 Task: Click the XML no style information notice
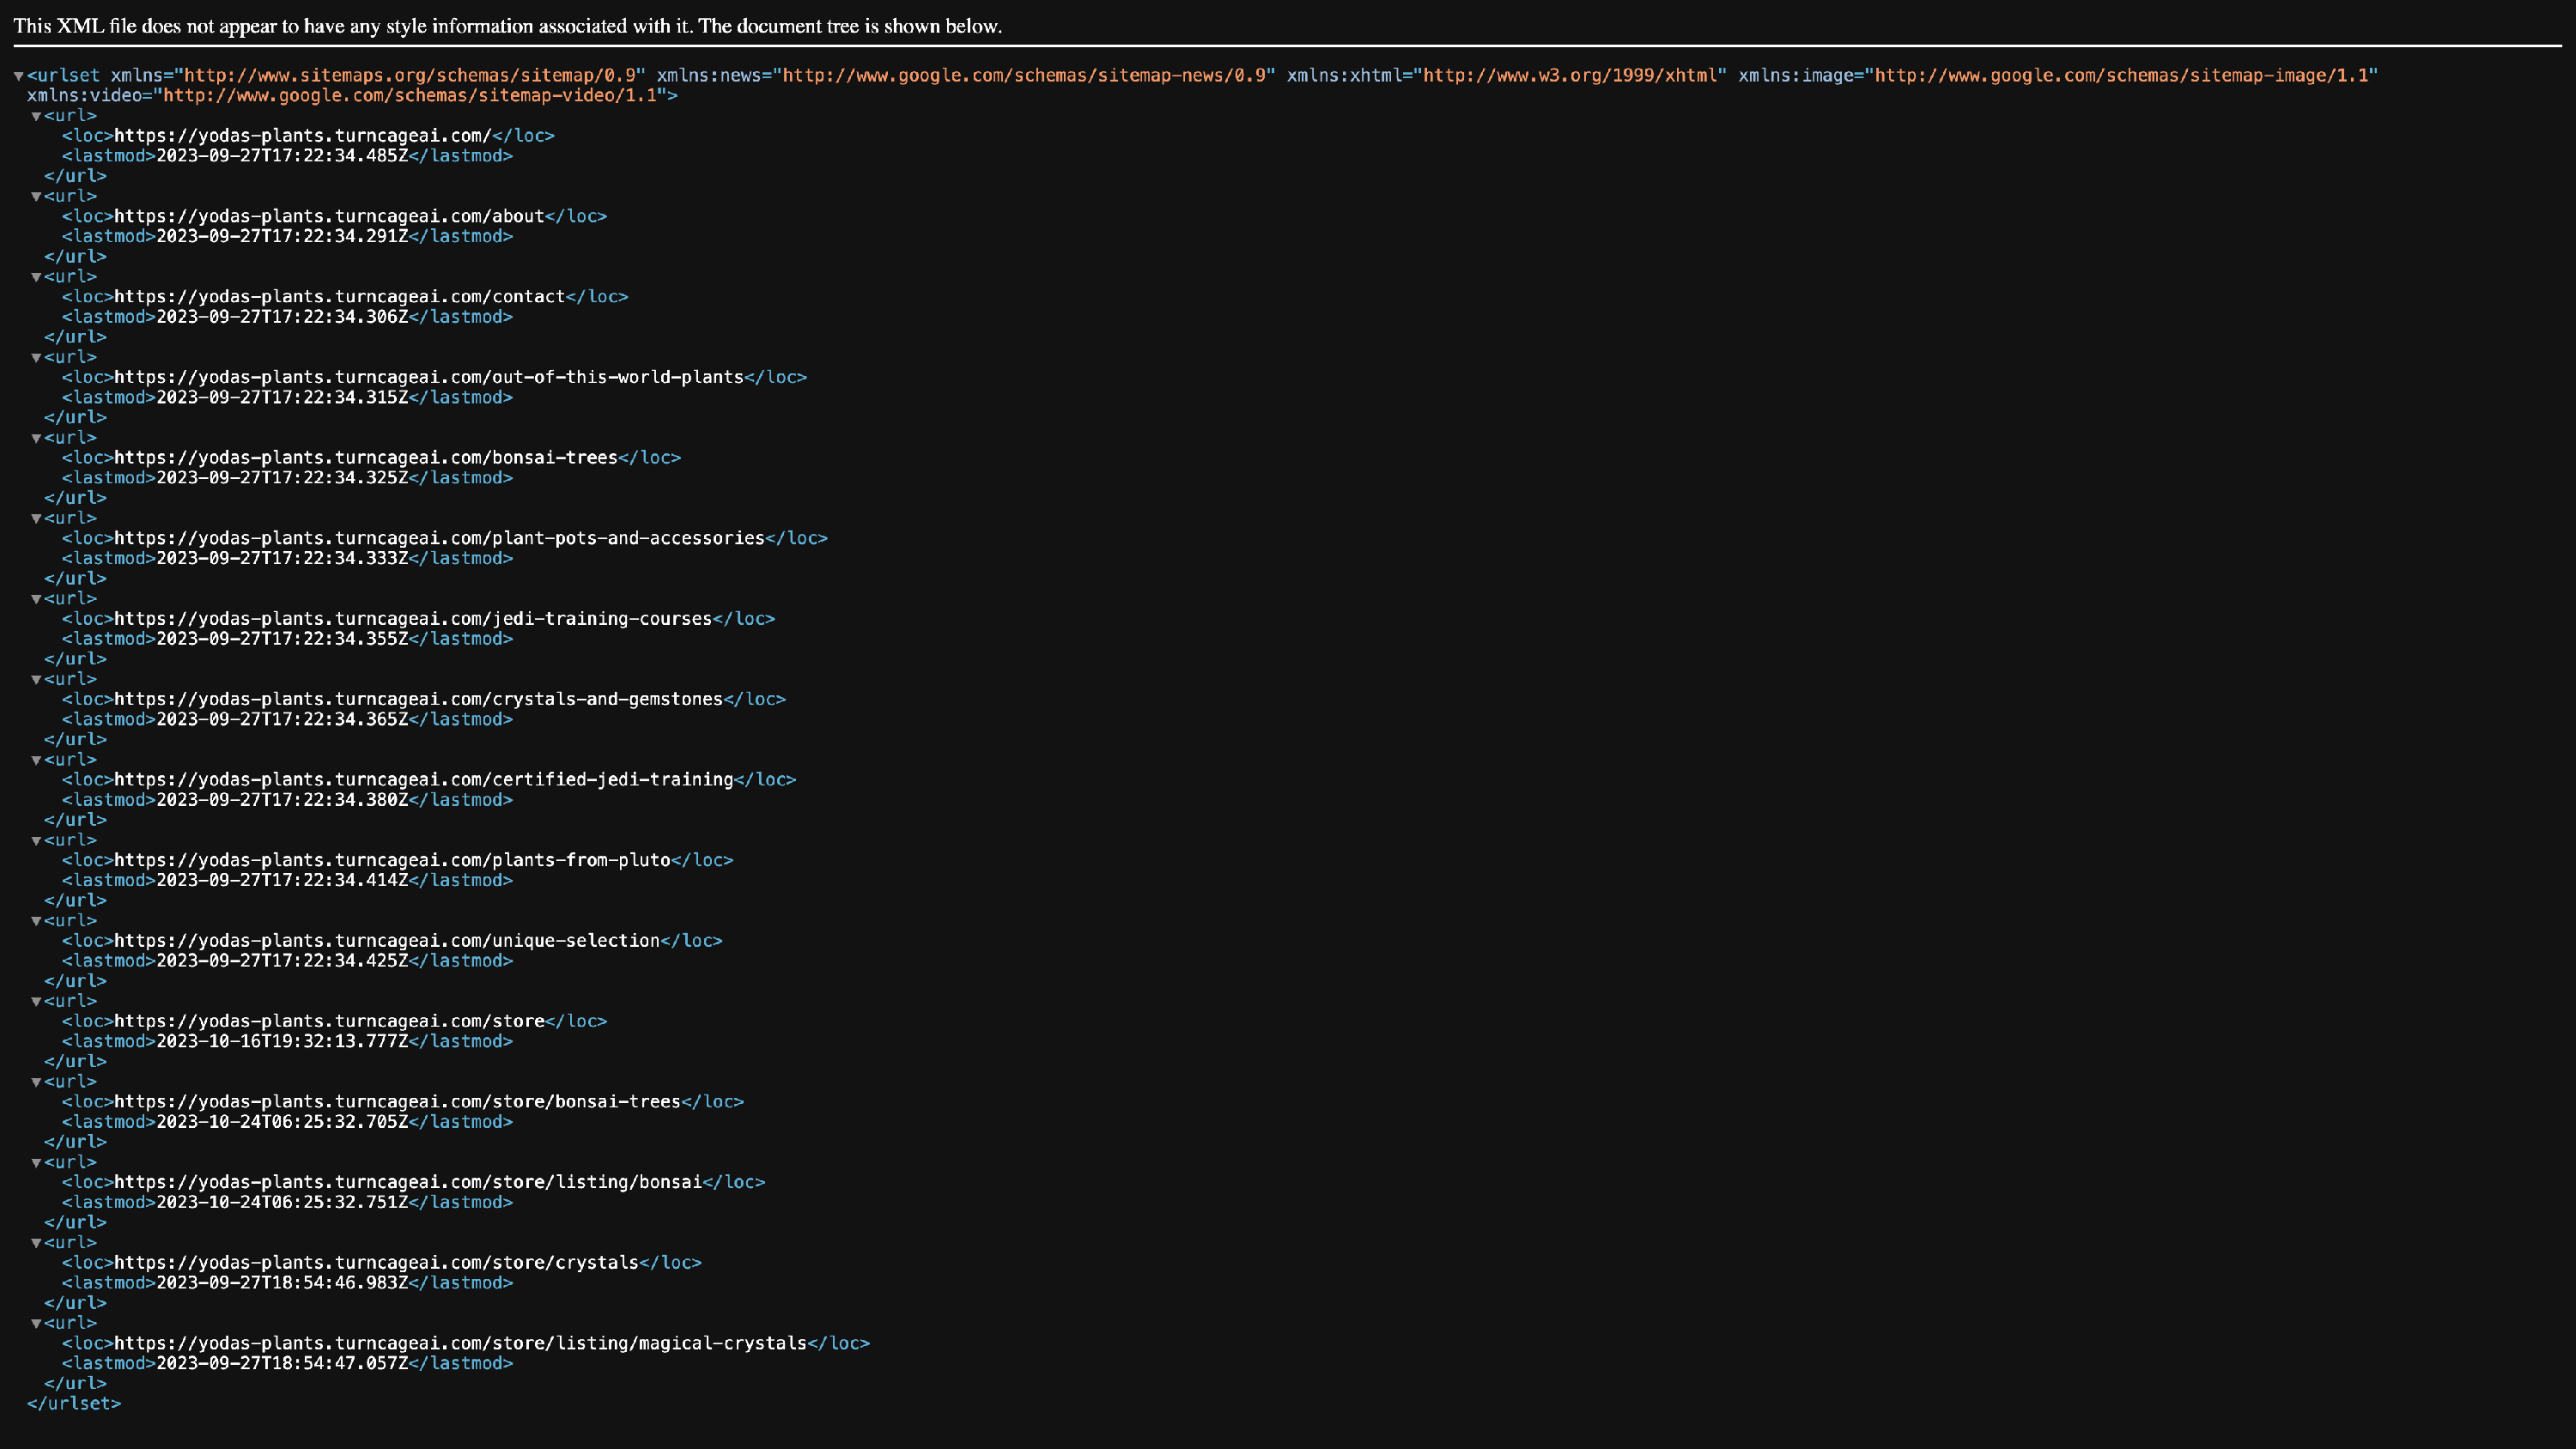click(508, 26)
